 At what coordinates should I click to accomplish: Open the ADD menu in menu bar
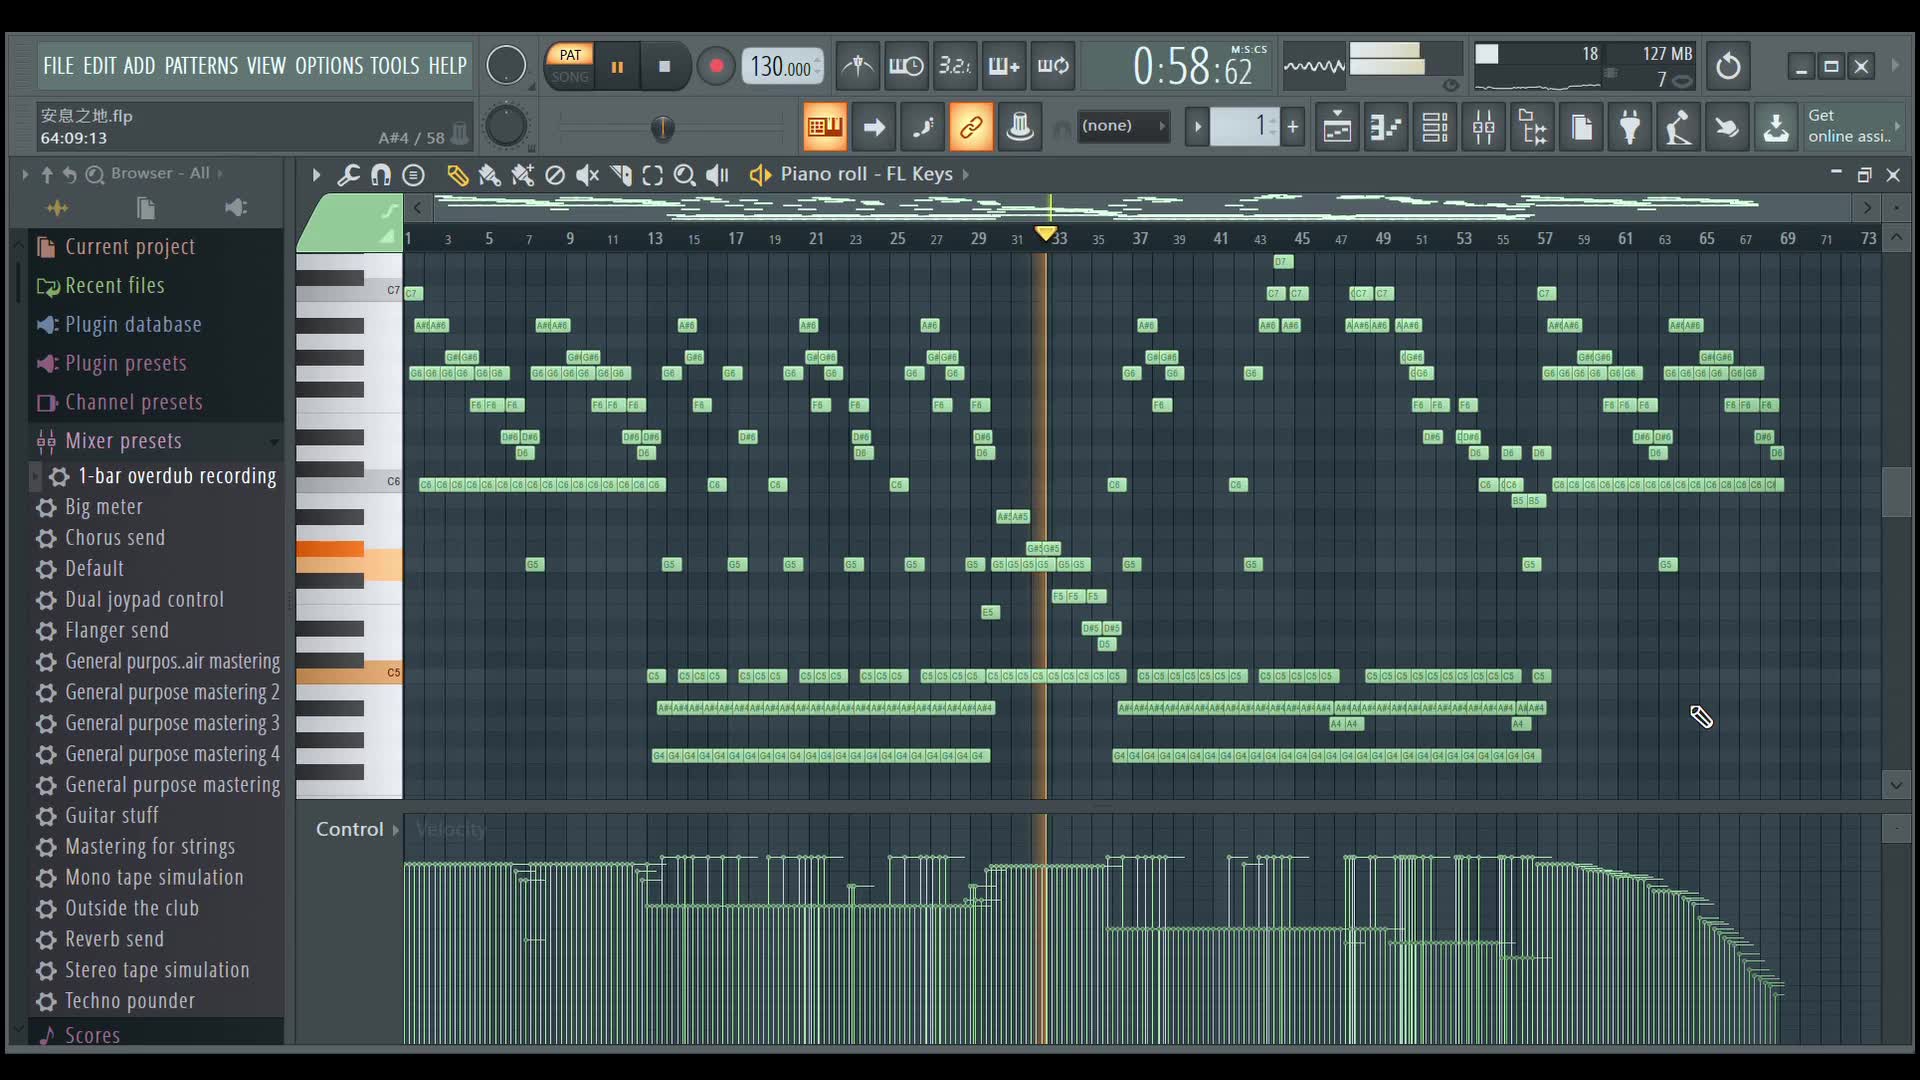[138, 65]
